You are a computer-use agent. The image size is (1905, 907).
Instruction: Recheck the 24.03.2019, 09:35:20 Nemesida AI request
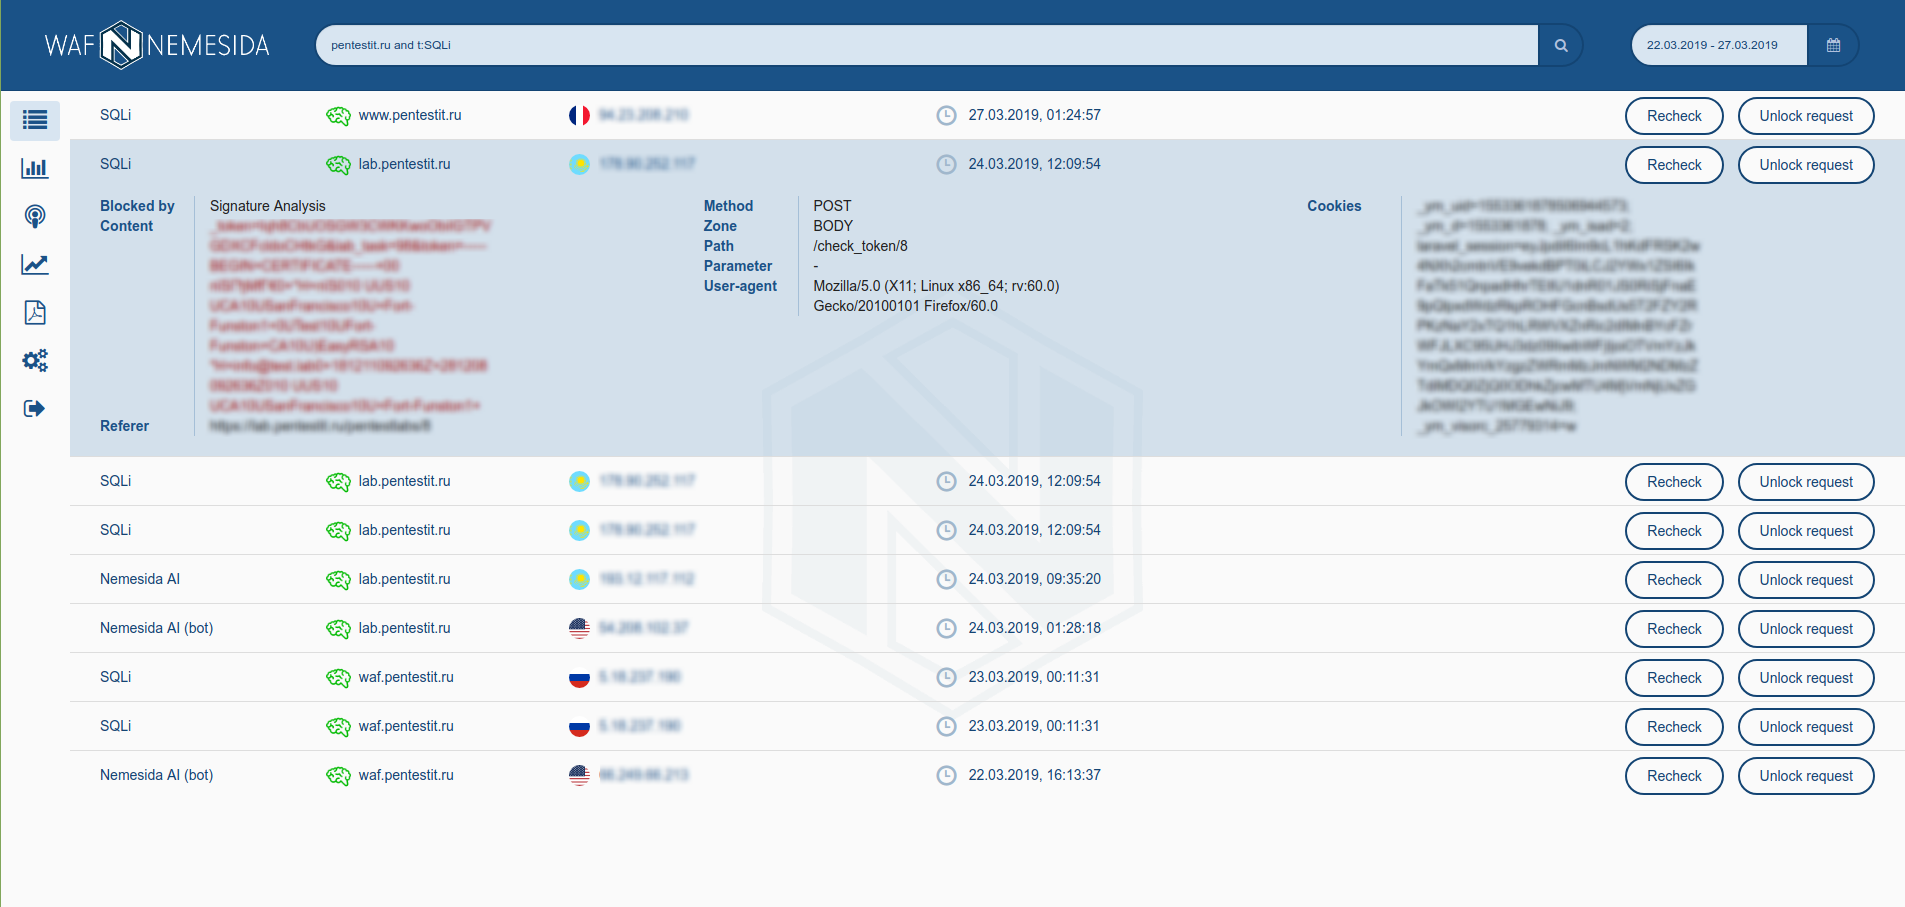click(1674, 580)
